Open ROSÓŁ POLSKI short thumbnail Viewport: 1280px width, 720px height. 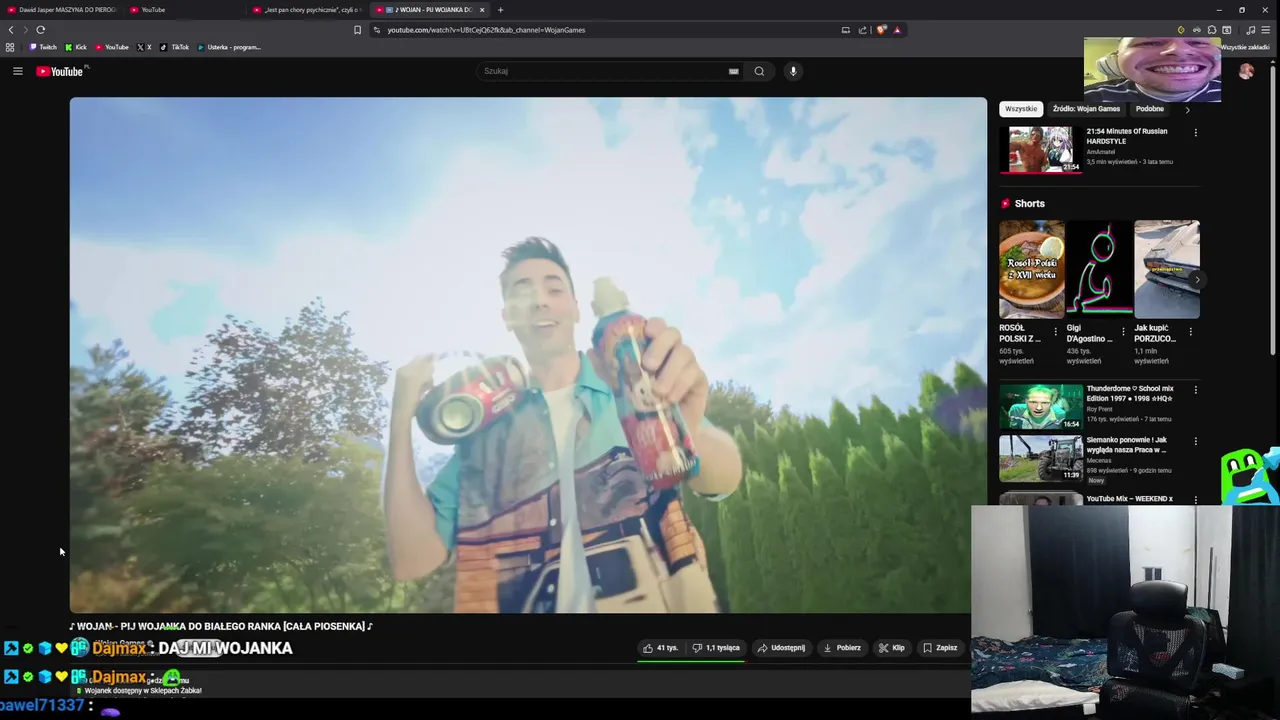1031,269
